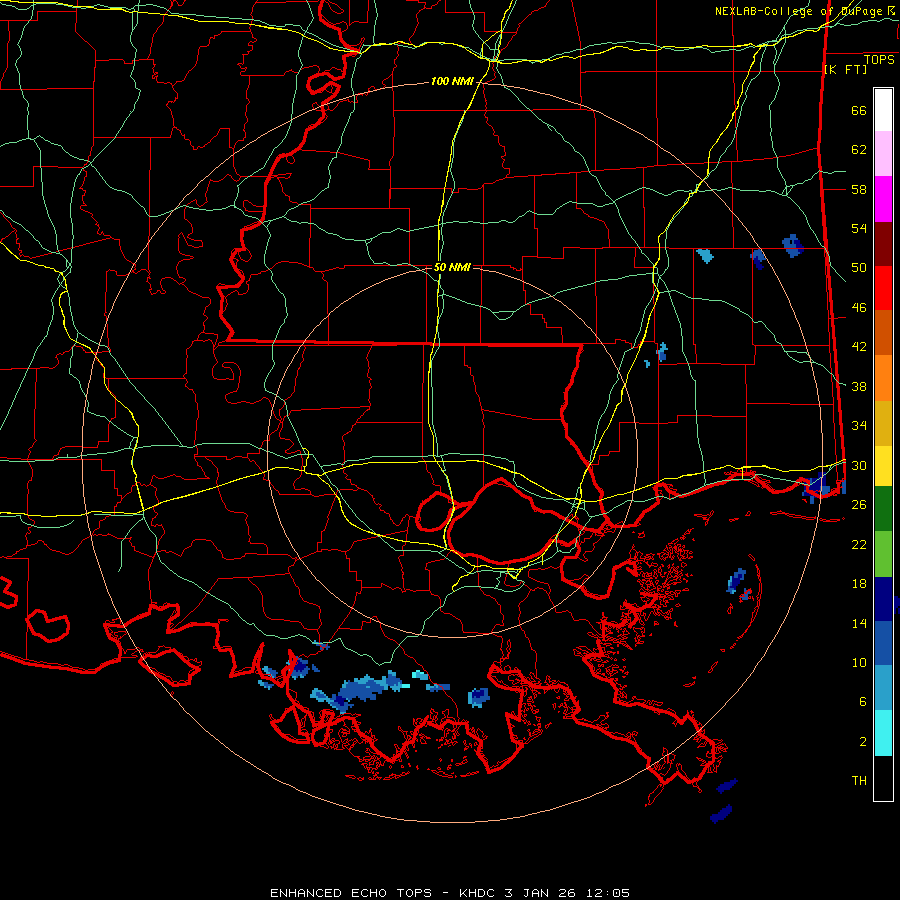
Task: Click the legend value 10
Action: (x=859, y=662)
